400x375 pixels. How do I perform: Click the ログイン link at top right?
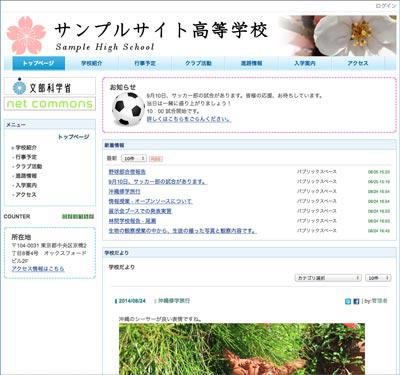tap(386, 6)
